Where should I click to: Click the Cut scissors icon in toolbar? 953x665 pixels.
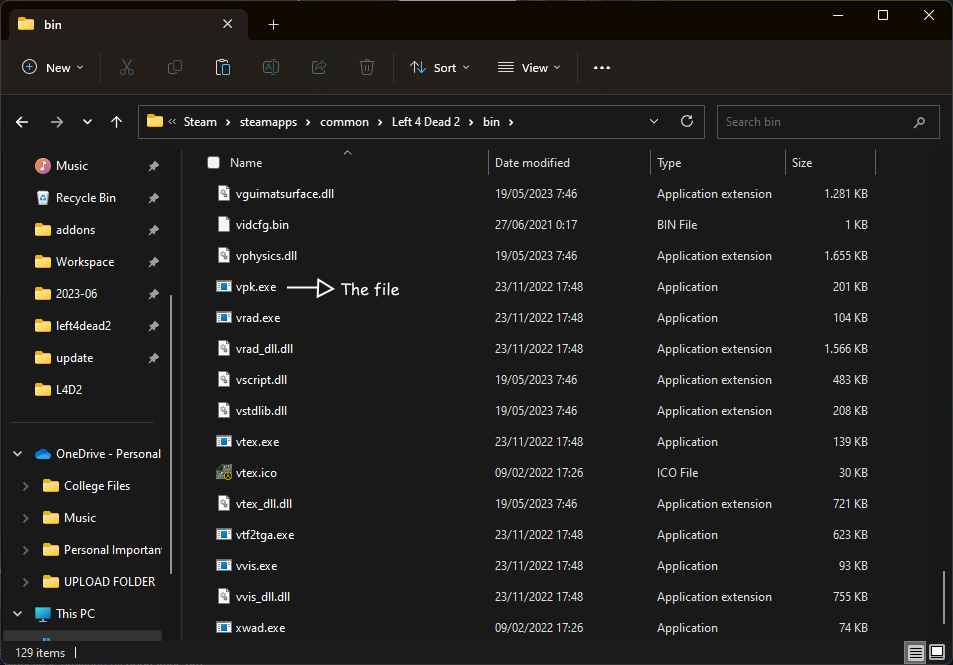[x=126, y=67]
